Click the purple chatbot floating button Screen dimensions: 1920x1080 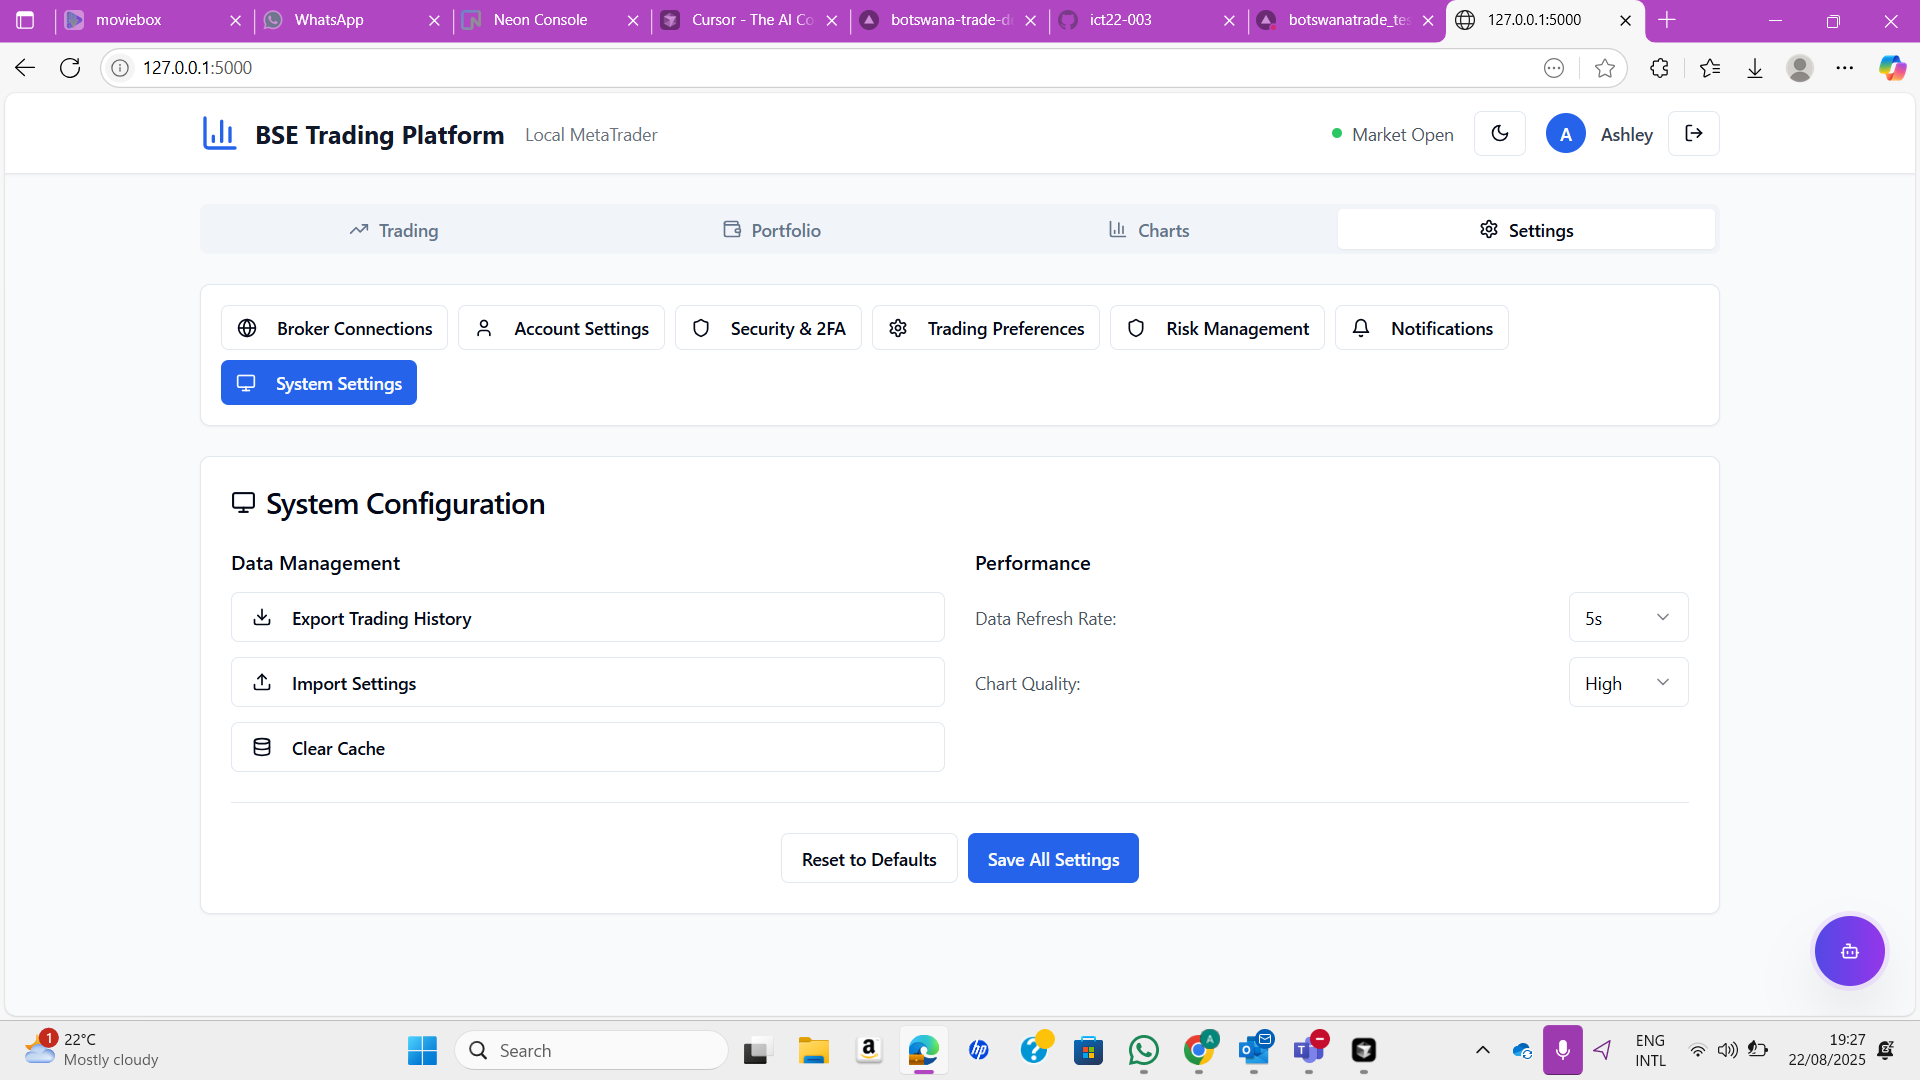coord(1849,951)
